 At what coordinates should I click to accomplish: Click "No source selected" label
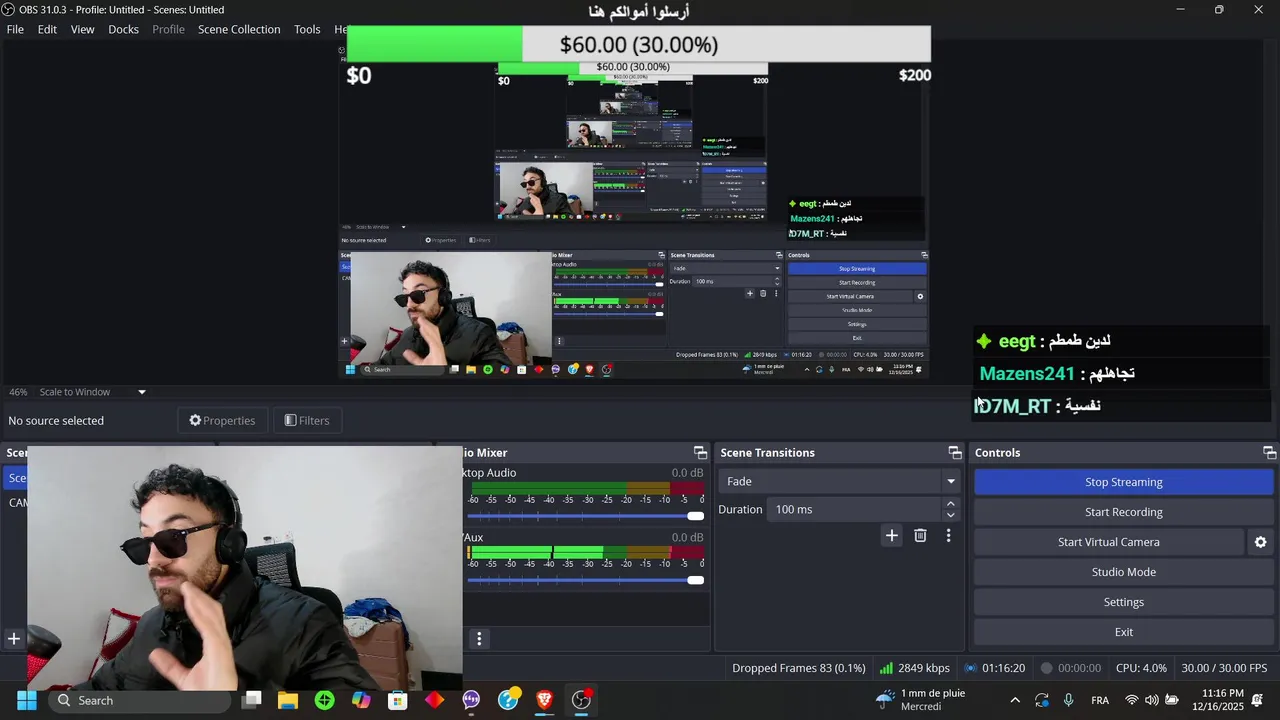coord(56,420)
